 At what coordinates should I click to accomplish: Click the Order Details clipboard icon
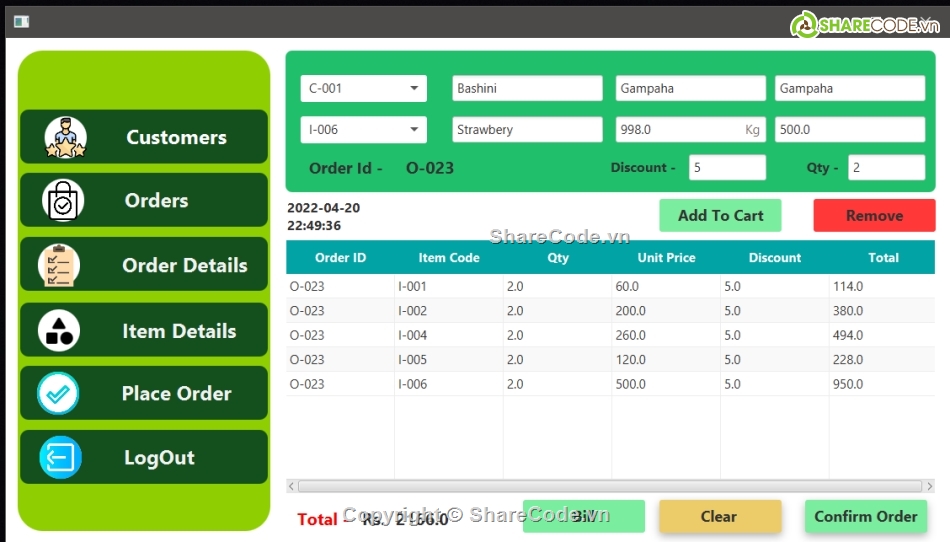[59, 265]
